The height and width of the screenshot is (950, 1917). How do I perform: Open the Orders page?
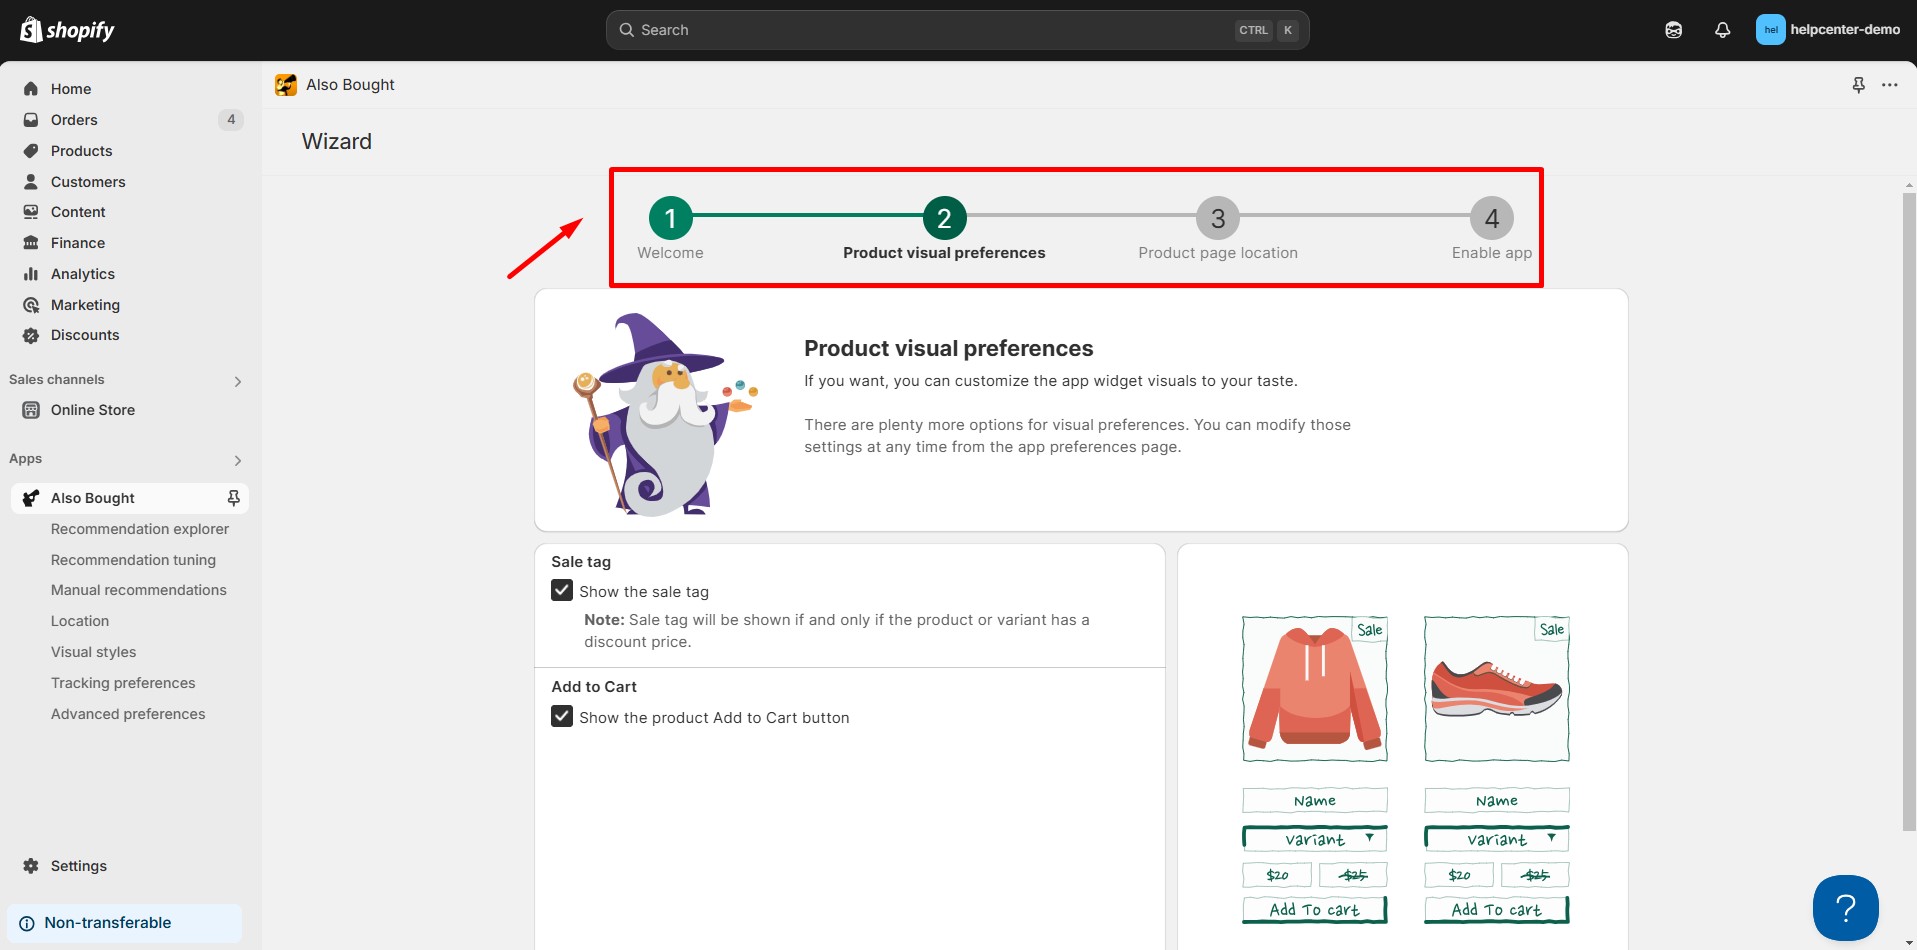[74, 120]
